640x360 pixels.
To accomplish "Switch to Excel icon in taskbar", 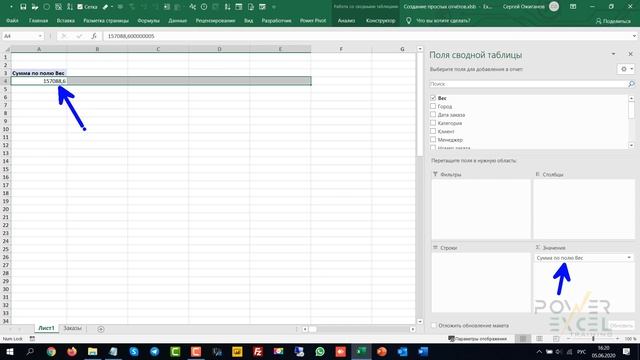I will point(361,351).
